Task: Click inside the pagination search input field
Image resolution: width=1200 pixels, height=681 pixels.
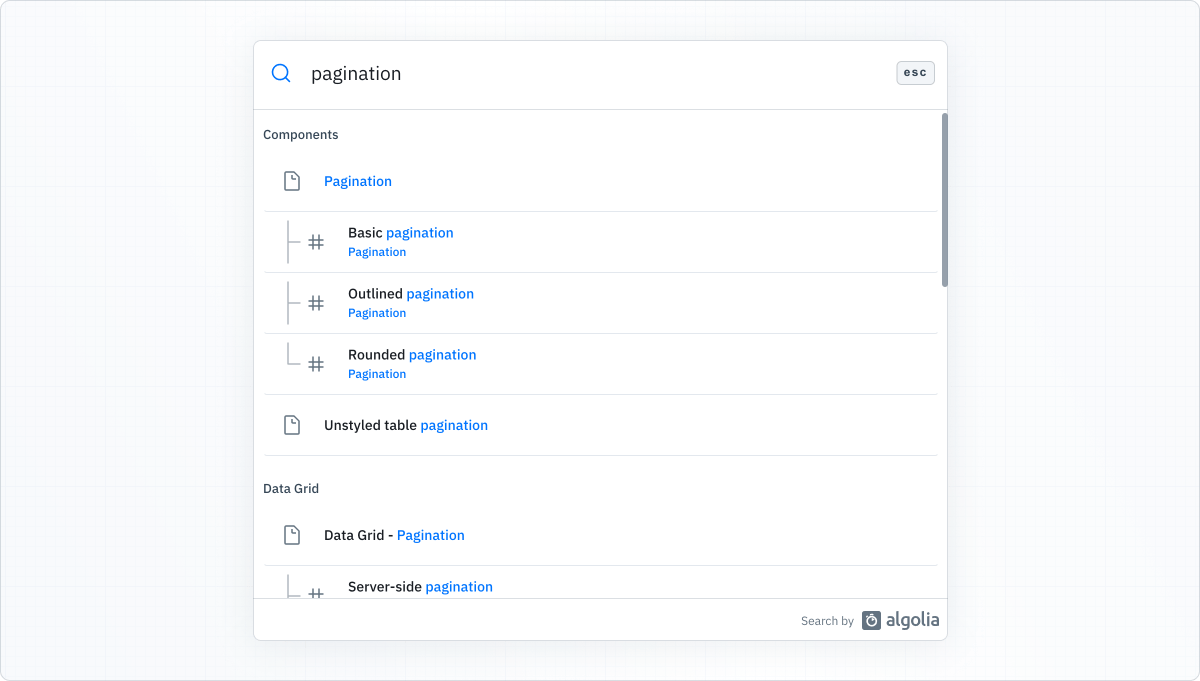Action: point(500,73)
